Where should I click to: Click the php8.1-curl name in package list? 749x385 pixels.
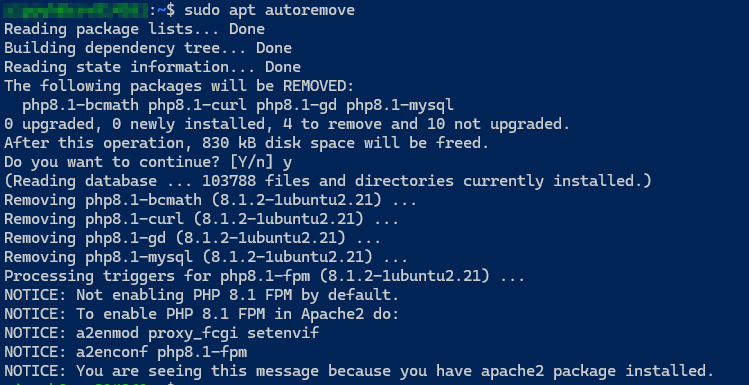coord(197,105)
